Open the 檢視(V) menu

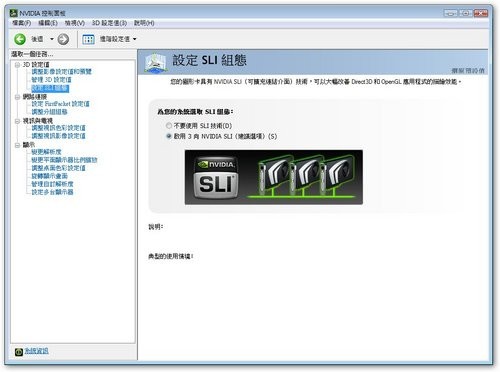click(75, 23)
